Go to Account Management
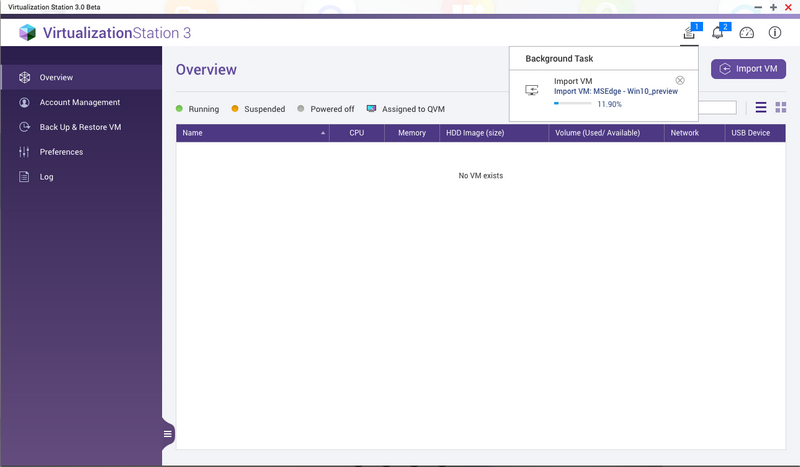 pos(79,102)
